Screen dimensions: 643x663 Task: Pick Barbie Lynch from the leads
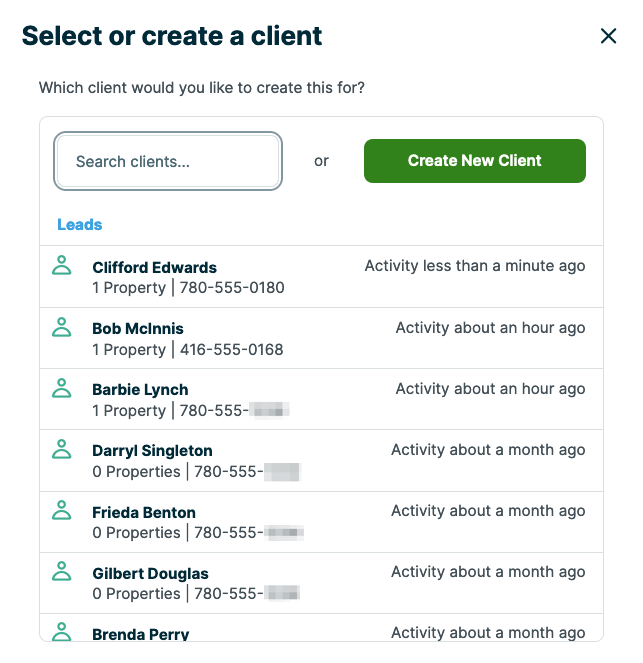click(140, 389)
